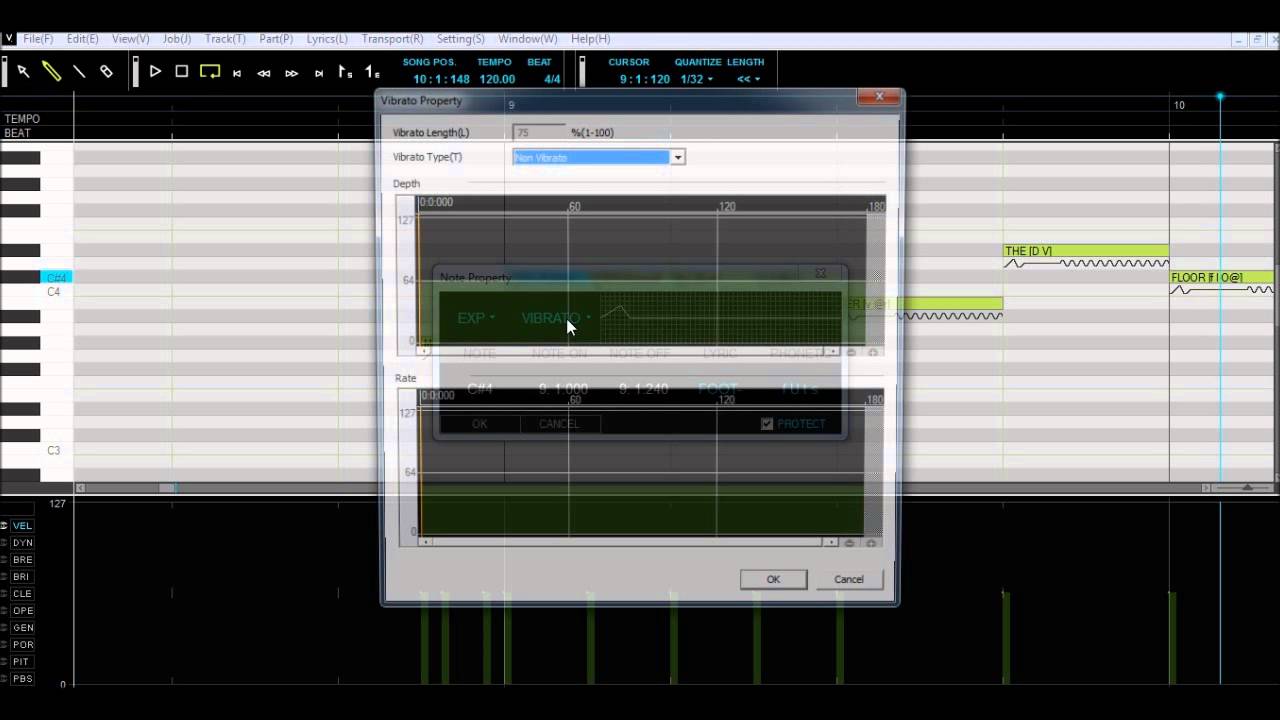Select the PBS control parameter

(x=22, y=679)
